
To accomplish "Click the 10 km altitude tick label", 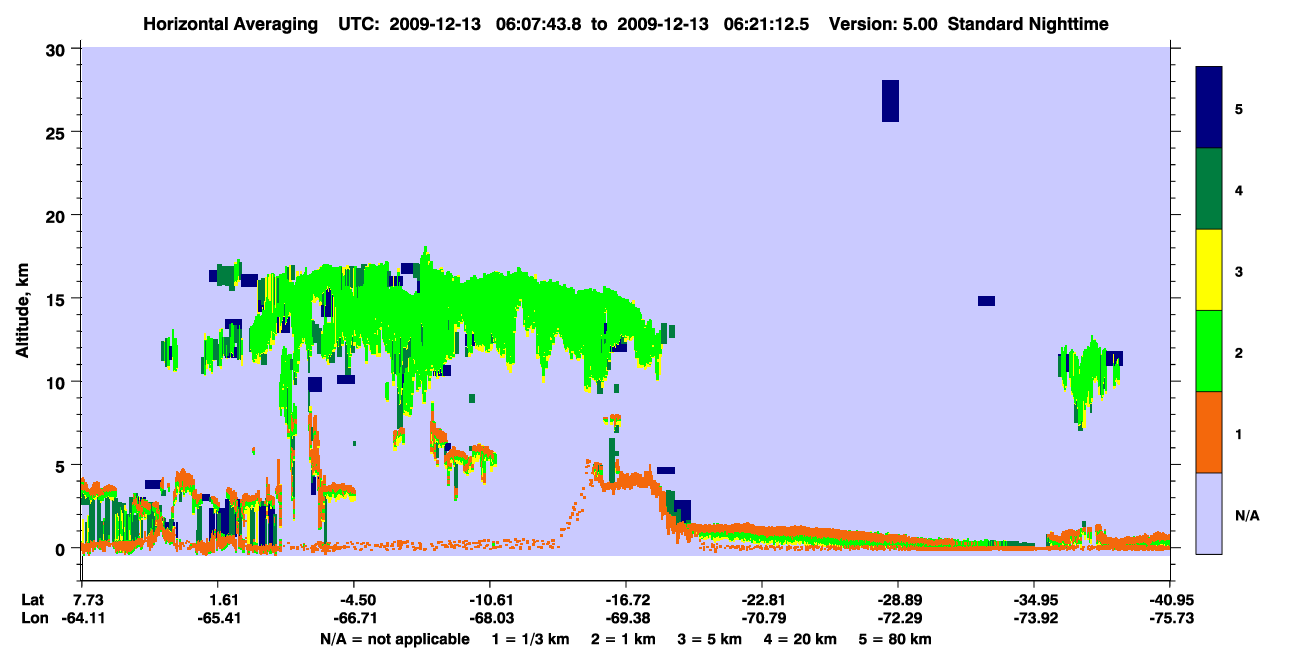I will 55,382.
